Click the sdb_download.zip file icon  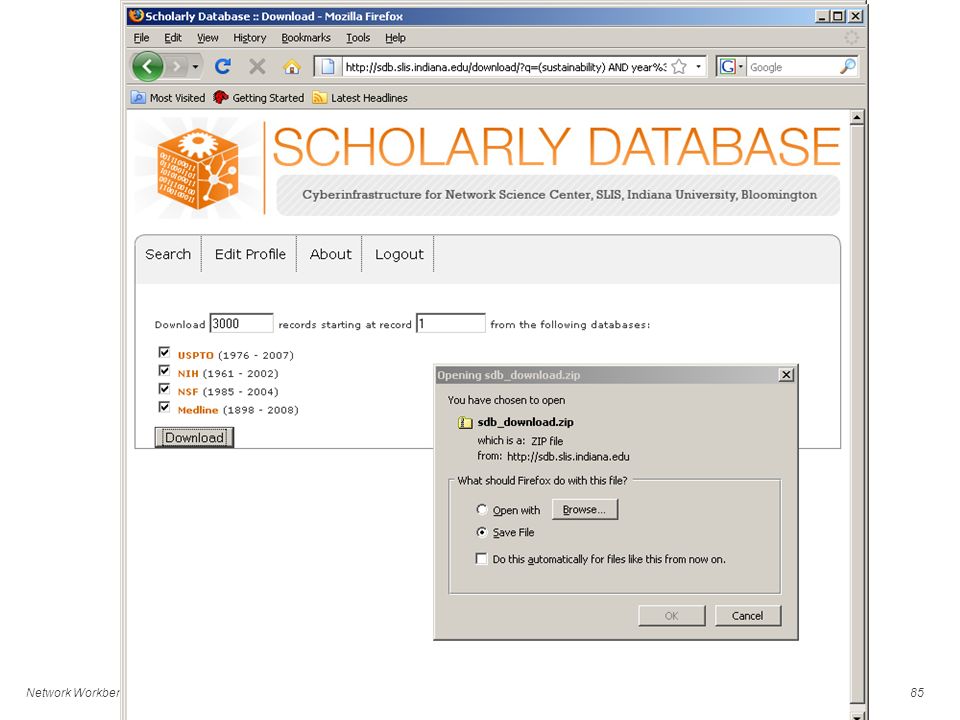[465, 422]
